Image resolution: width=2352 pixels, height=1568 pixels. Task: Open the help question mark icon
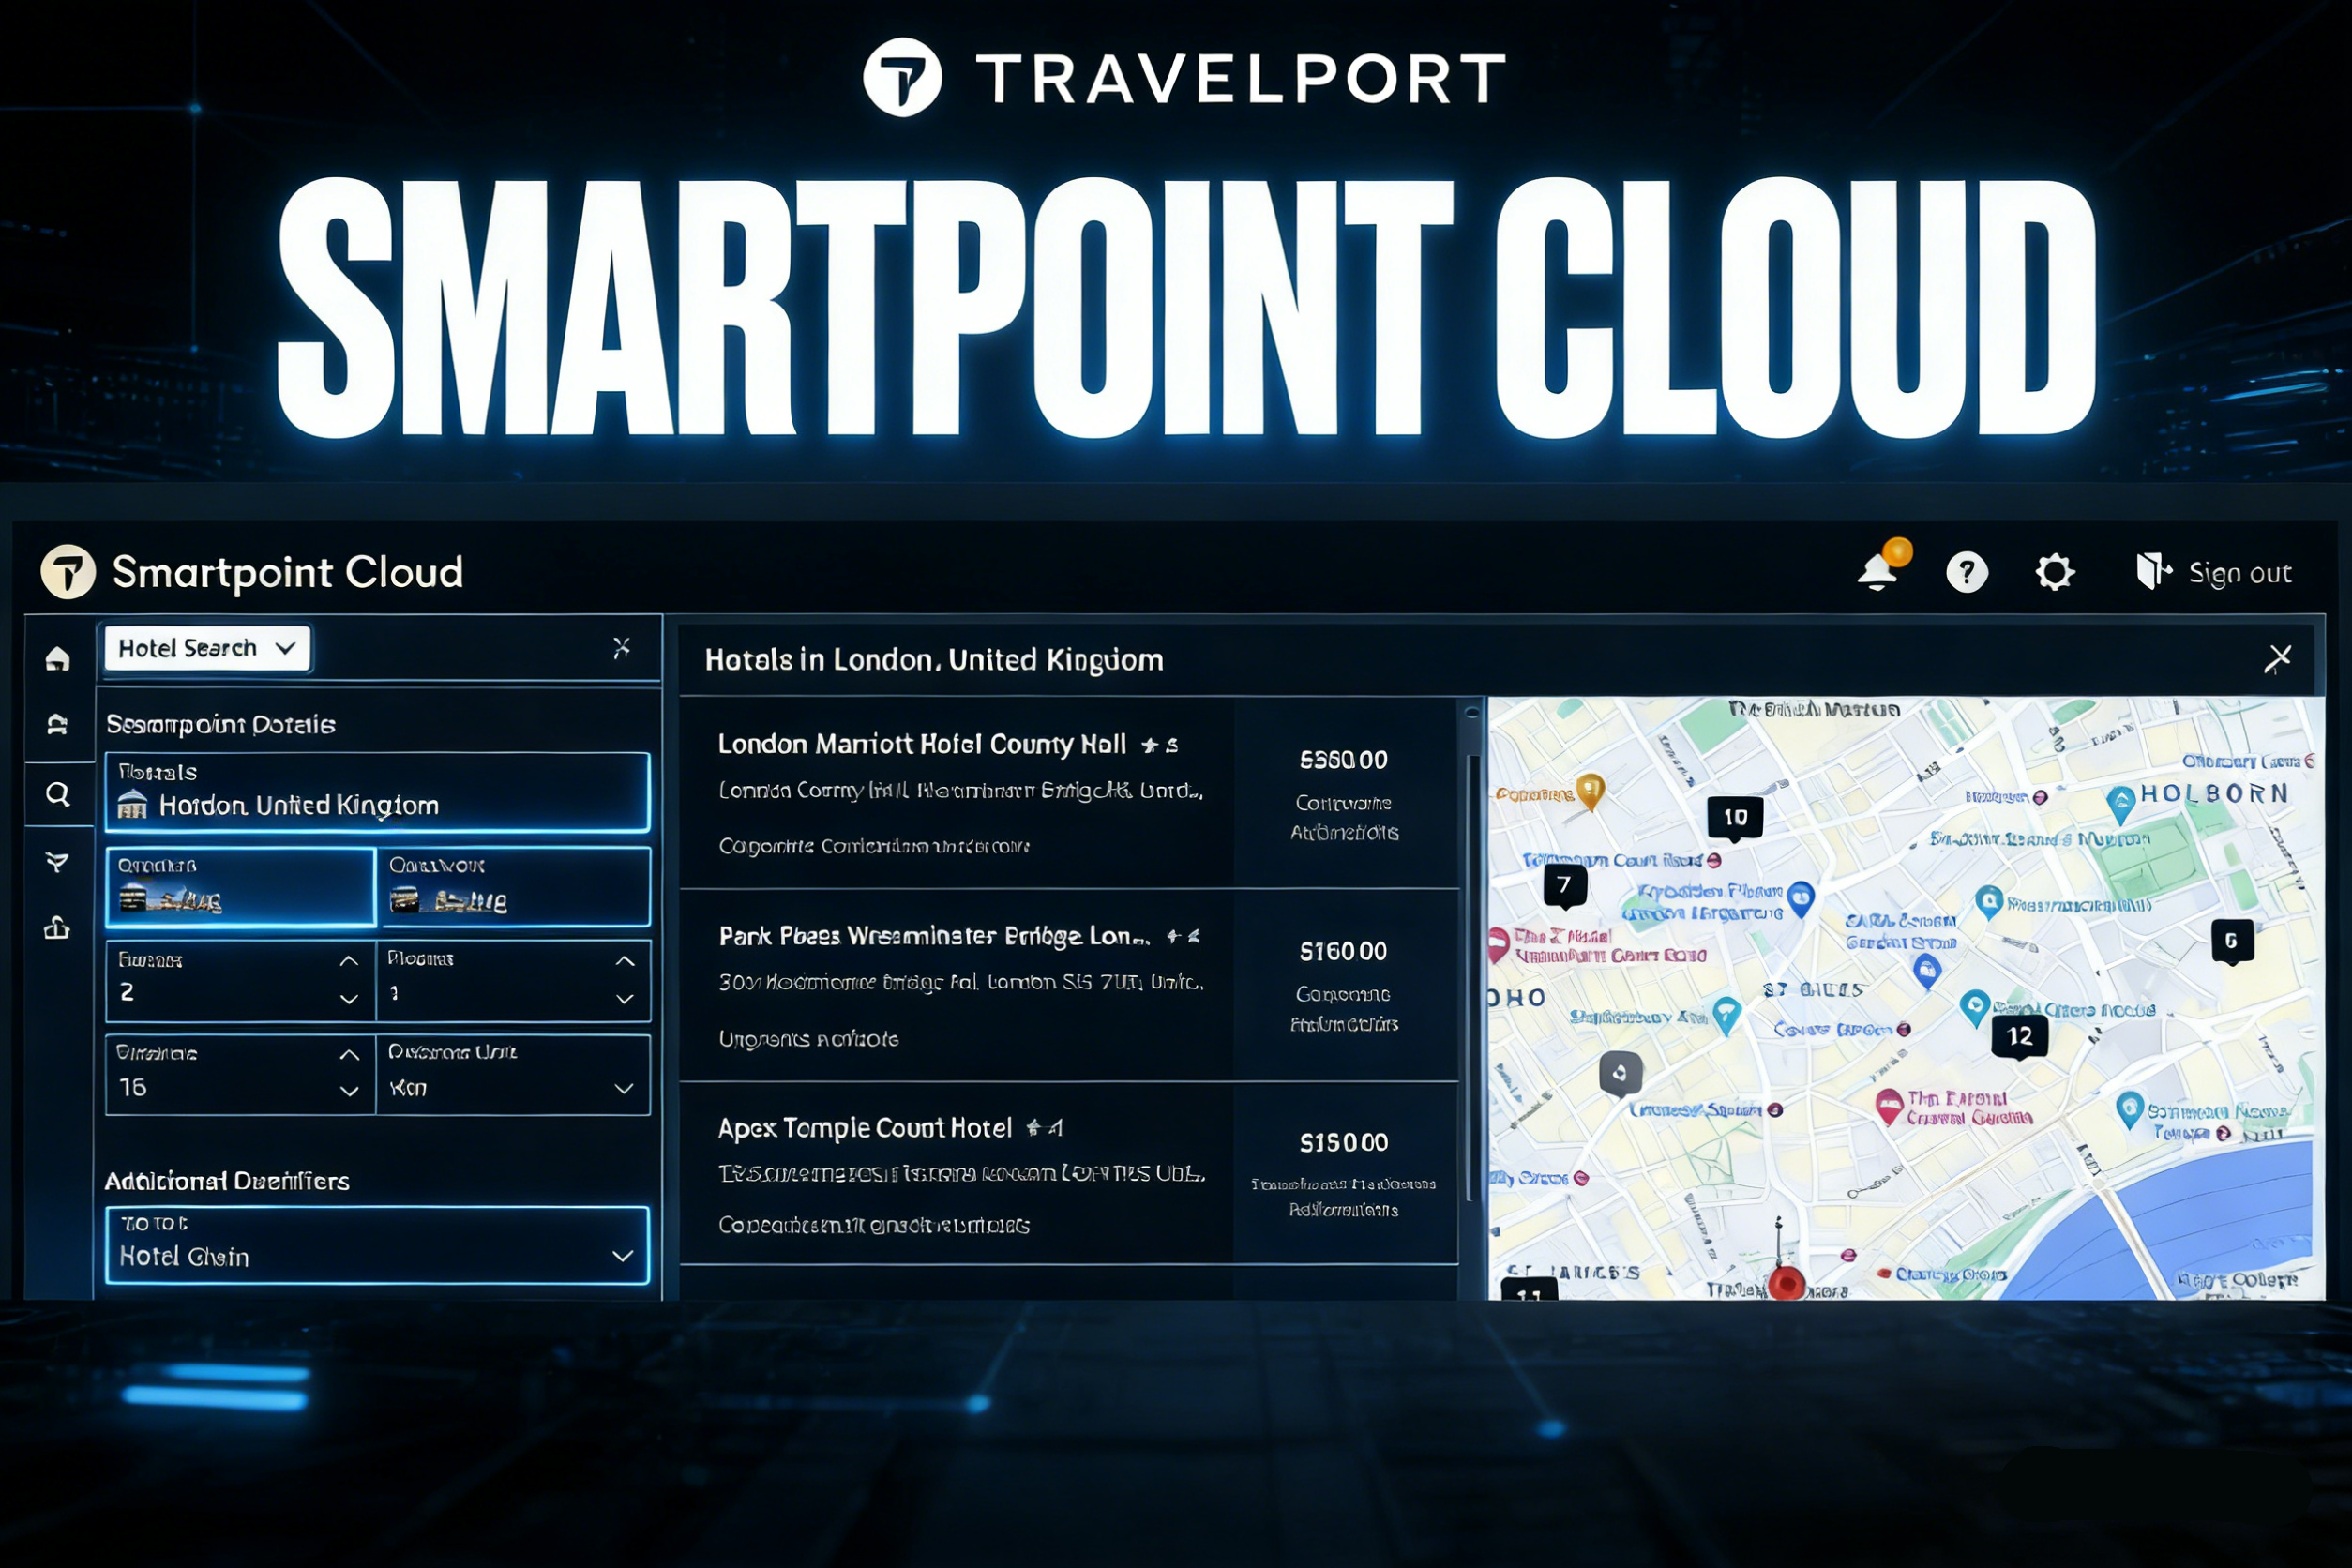(x=1966, y=572)
